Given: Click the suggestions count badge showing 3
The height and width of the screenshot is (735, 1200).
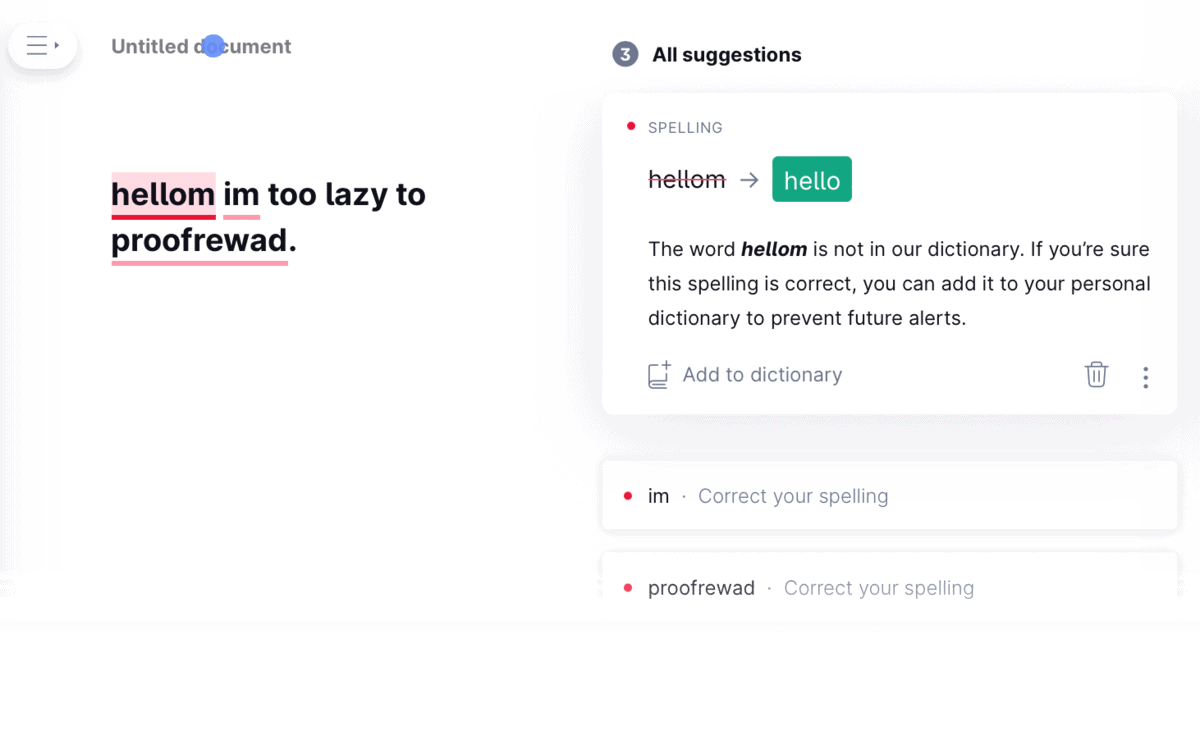Looking at the screenshot, I should 625,54.
